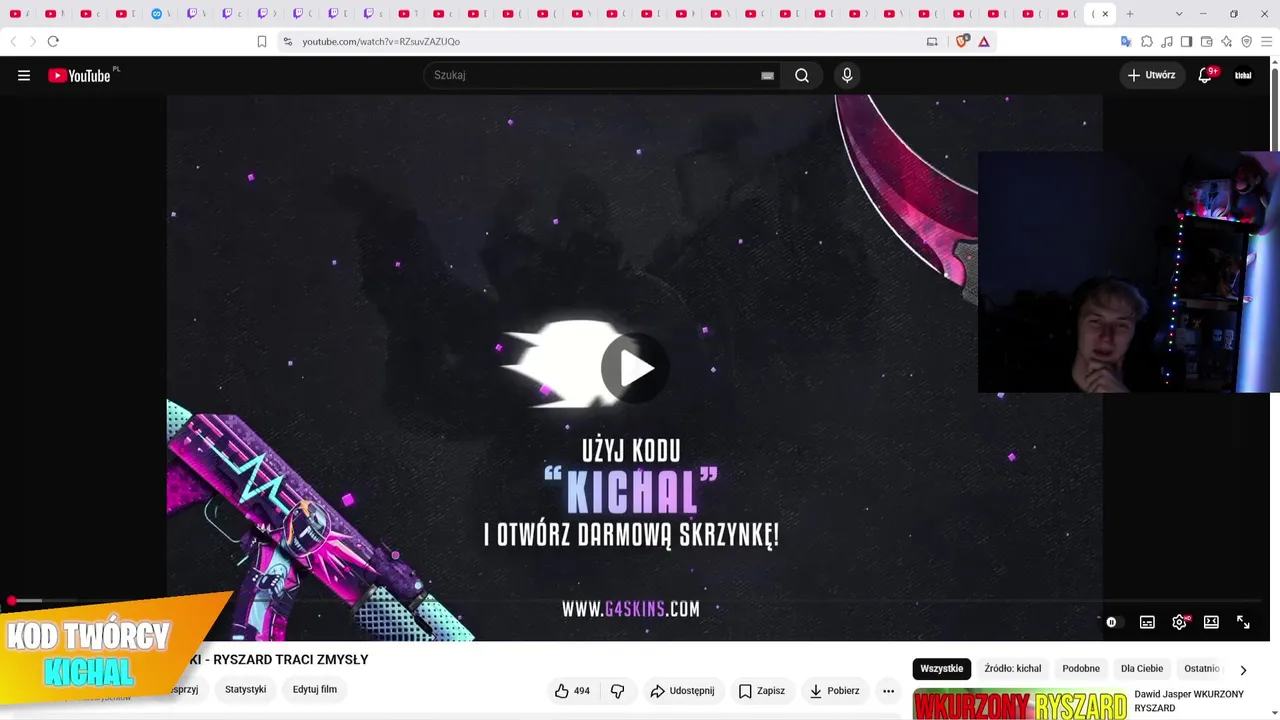1280x720 pixels.
Task: Toggle subtitles in the video player
Action: pyautogui.click(x=1147, y=622)
